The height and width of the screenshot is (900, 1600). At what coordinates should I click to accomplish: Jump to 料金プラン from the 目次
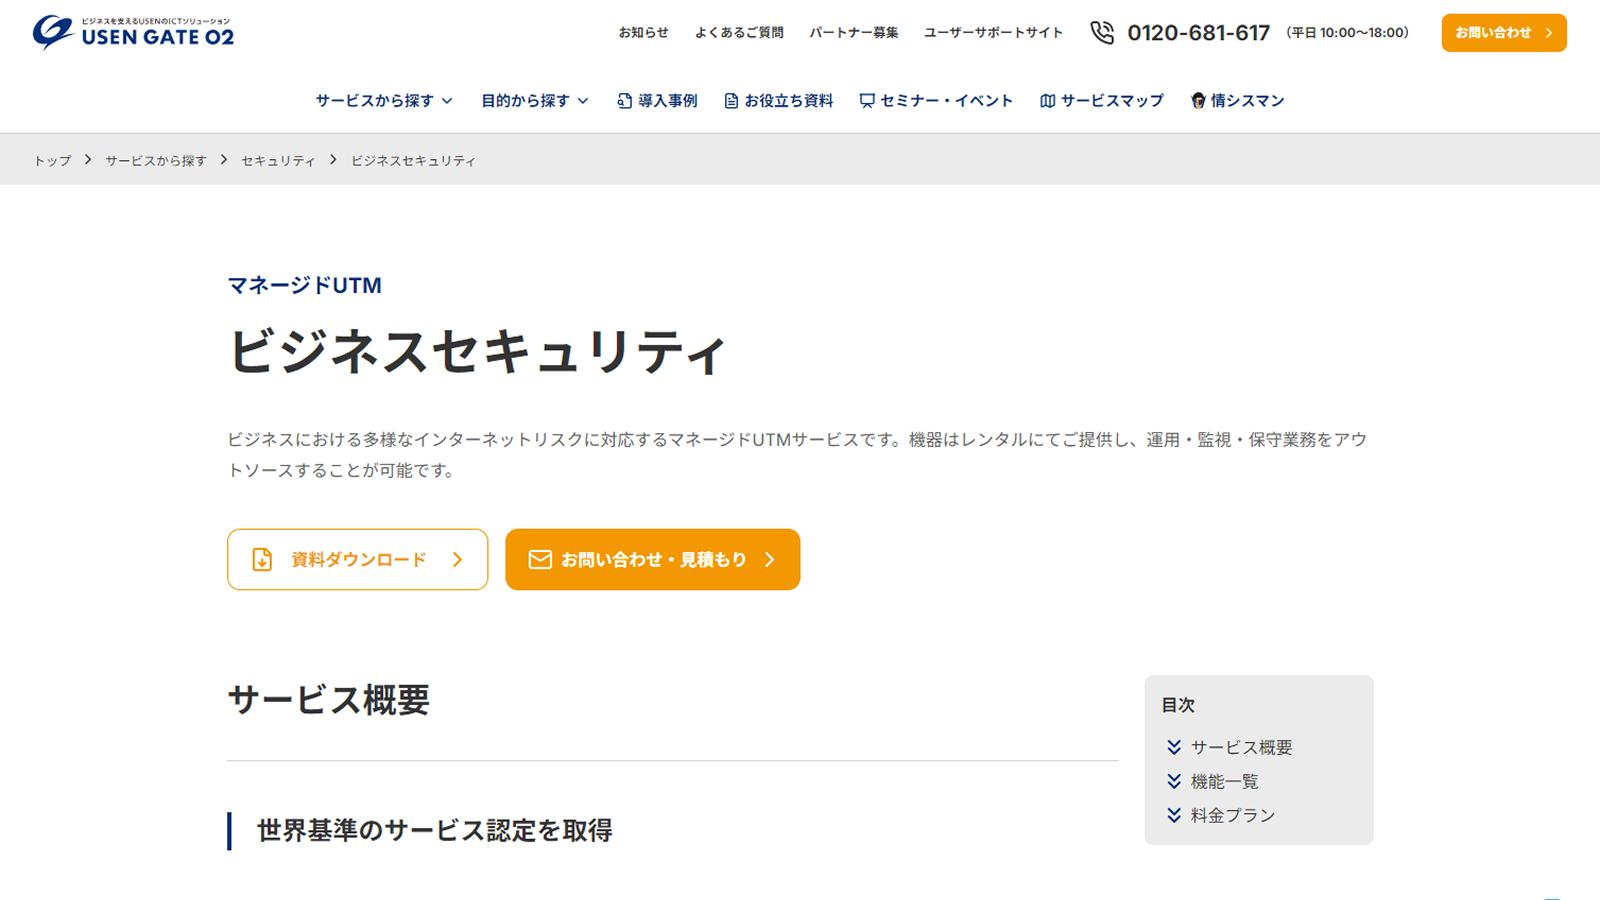tap(1233, 816)
